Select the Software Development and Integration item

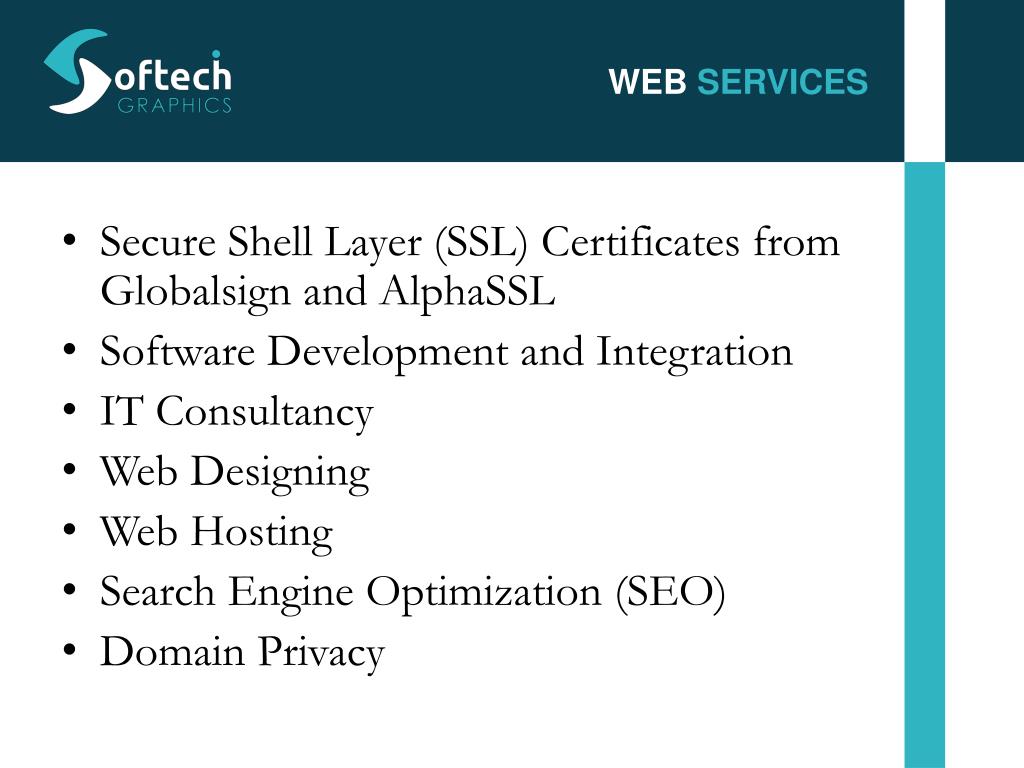click(x=446, y=353)
